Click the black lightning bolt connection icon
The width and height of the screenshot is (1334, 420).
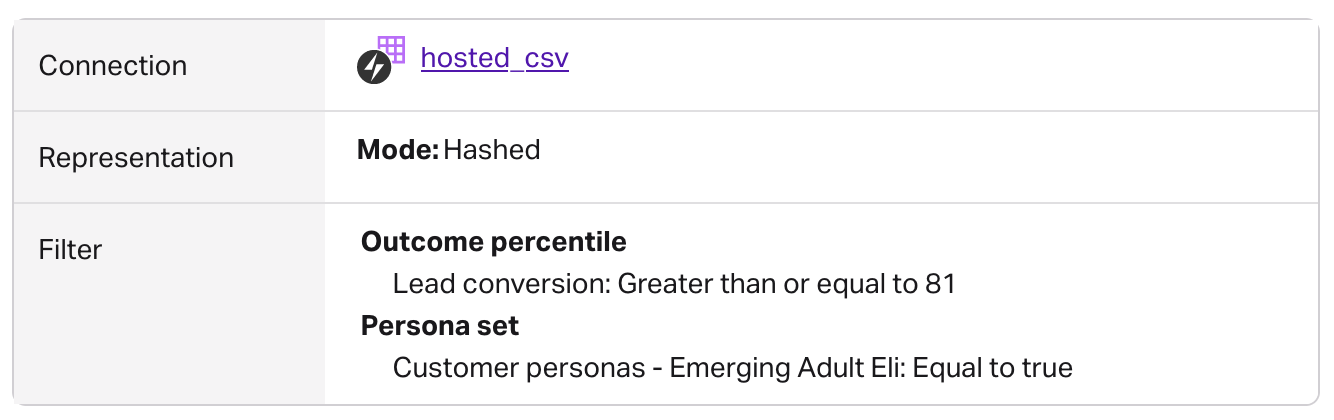pos(373,68)
